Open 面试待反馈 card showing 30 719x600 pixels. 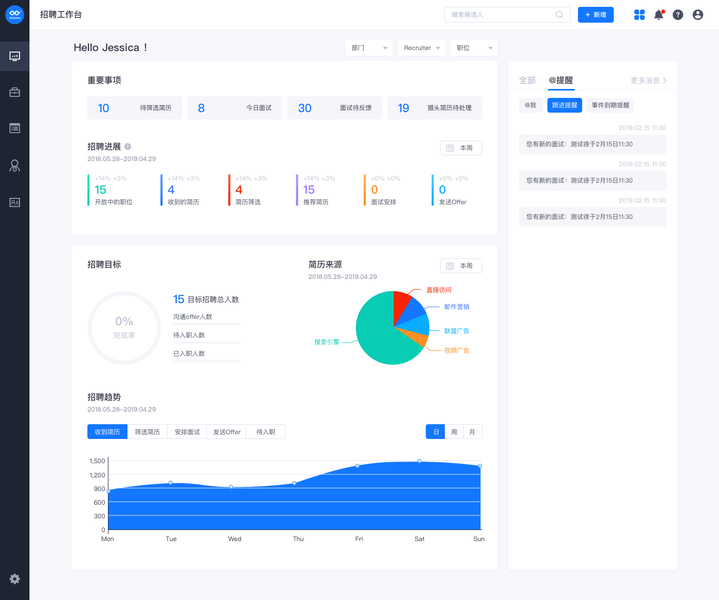pyautogui.click(x=334, y=108)
